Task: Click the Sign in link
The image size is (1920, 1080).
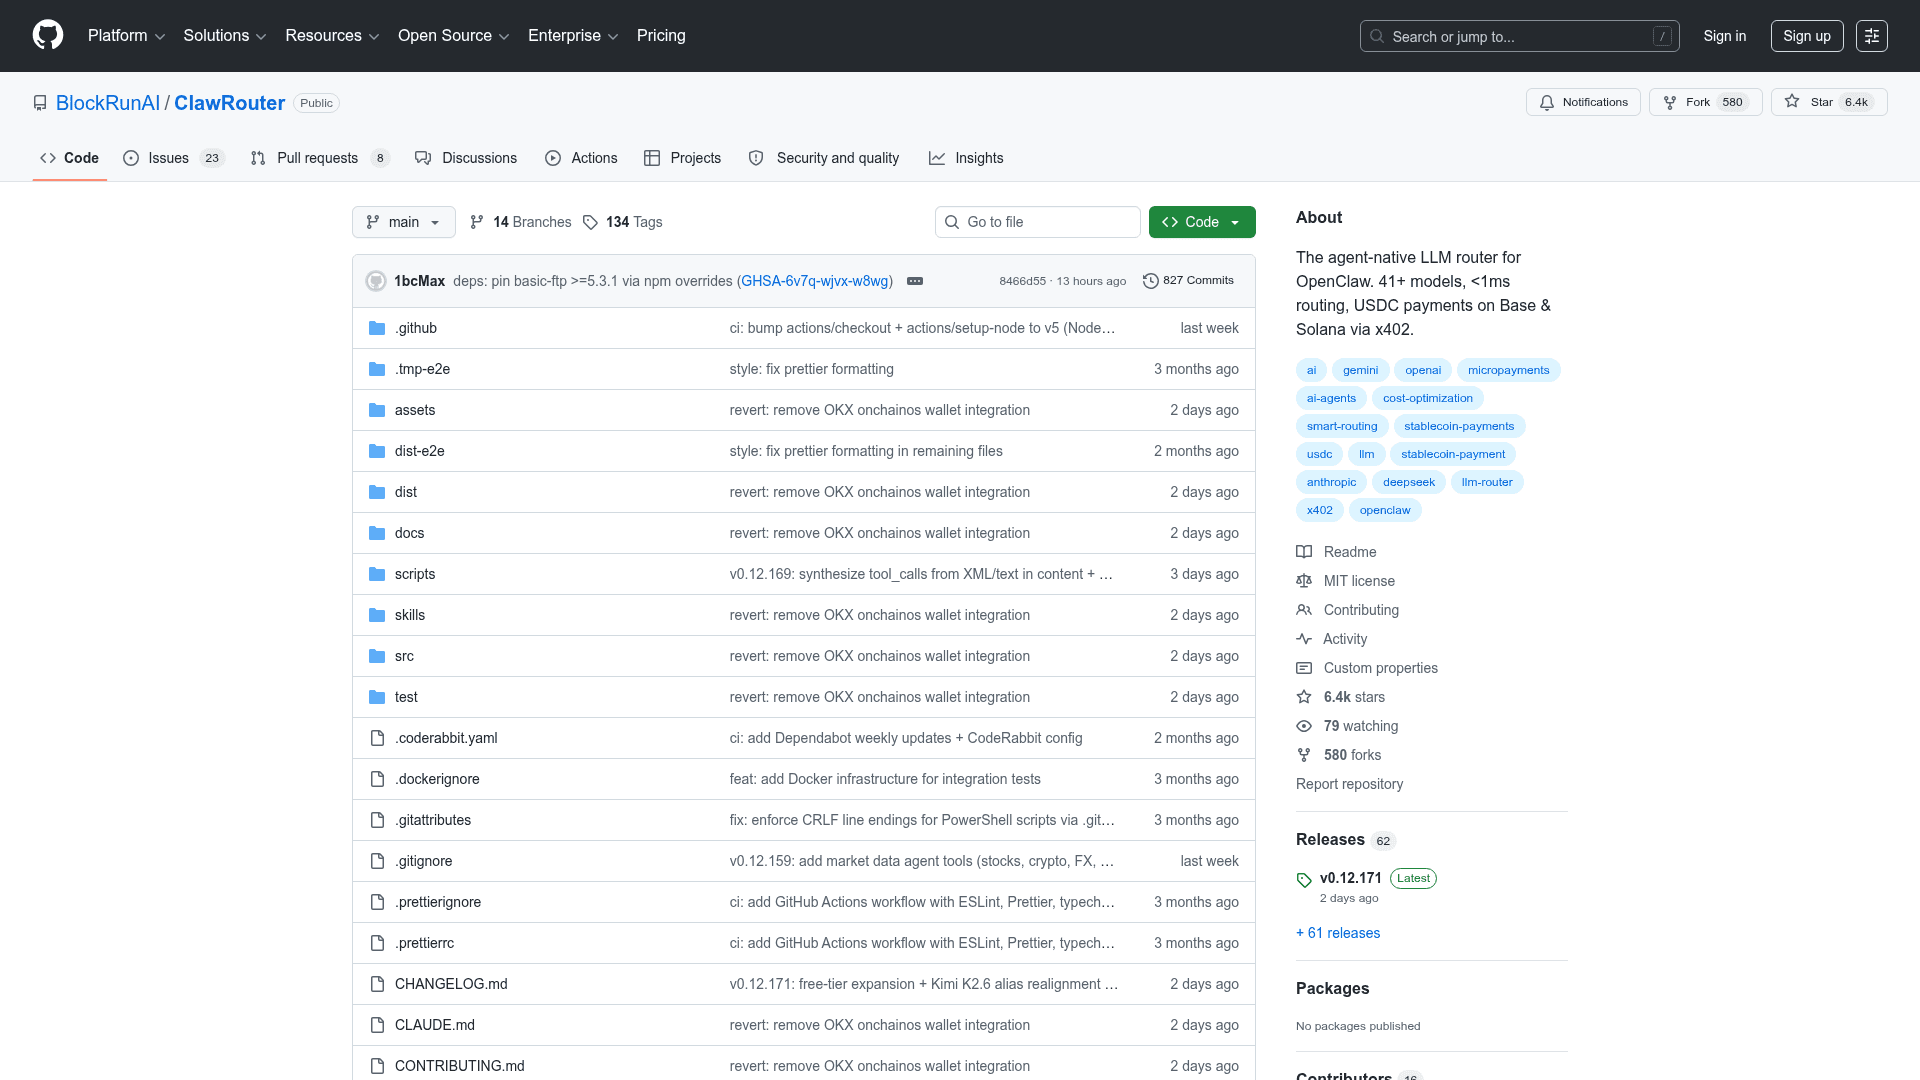Action: (x=1725, y=36)
